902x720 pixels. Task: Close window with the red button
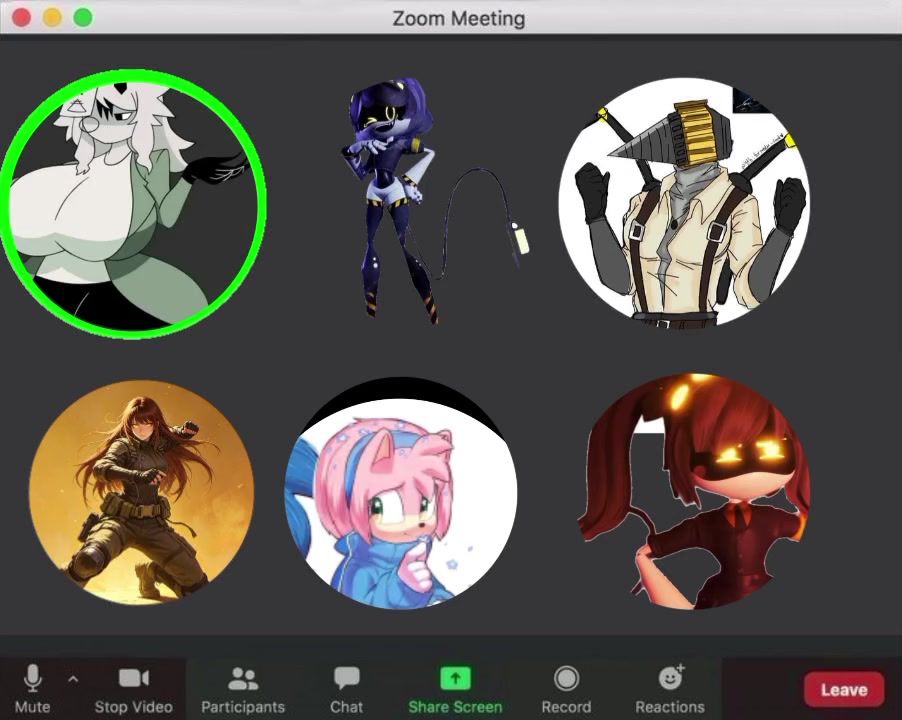click(21, 17)
